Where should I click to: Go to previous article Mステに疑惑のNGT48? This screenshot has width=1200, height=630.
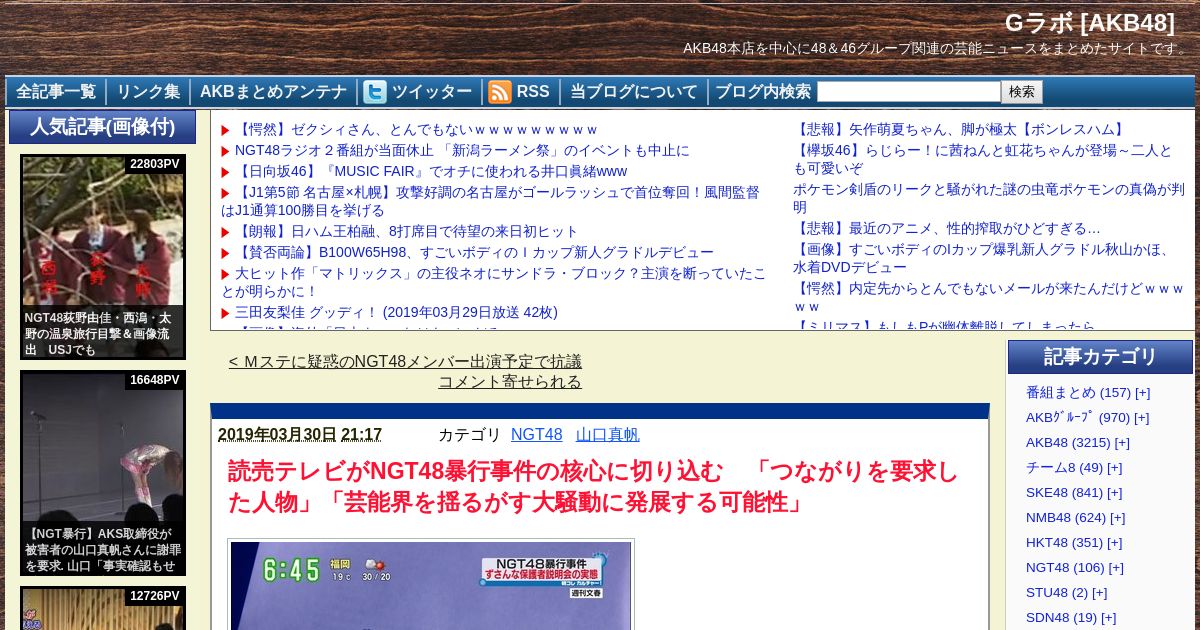405,372
